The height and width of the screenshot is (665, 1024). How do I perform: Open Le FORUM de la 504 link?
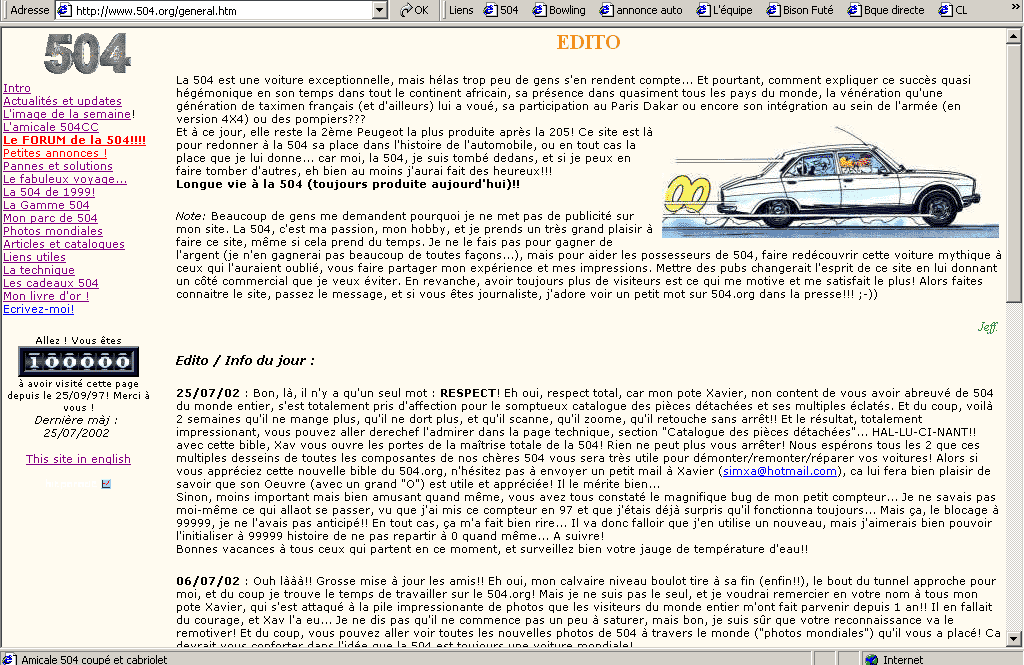click(x=74, y=140)
